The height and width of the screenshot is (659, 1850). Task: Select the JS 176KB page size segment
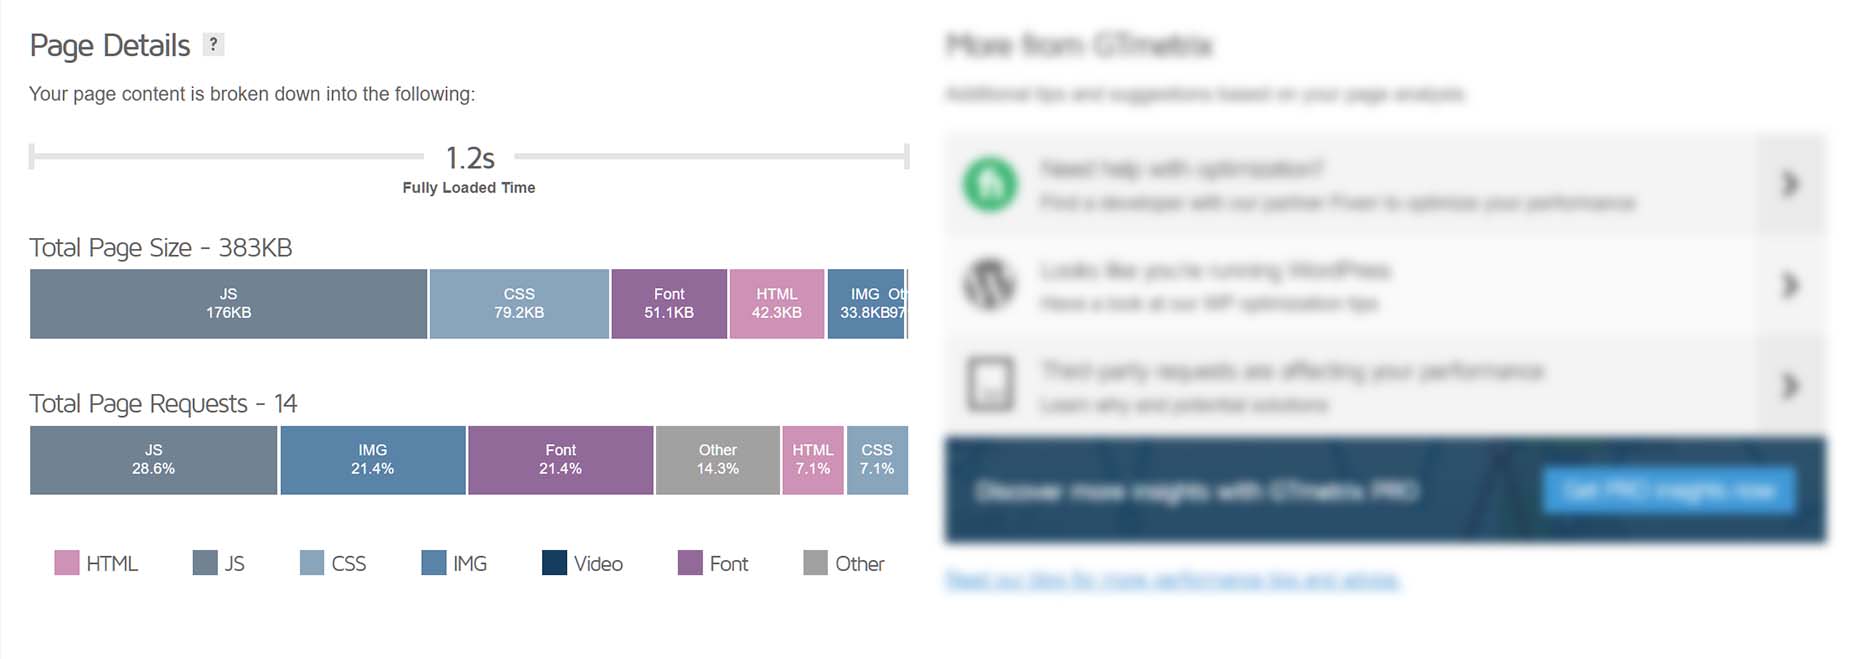coord(228,304)
